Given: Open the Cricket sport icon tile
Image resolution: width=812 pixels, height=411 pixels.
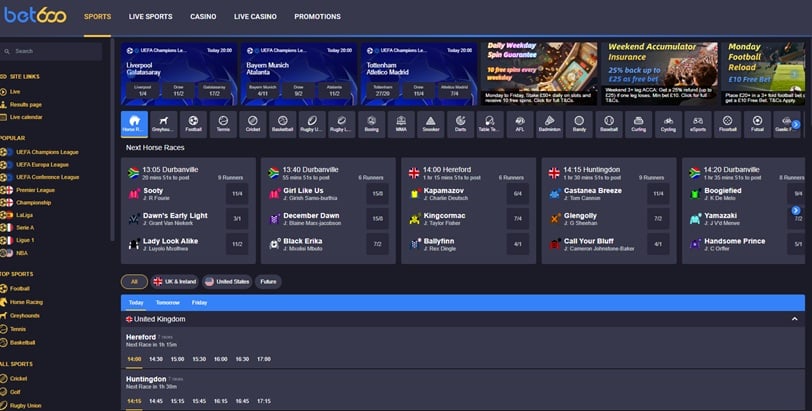Looking at the screenshot, I should [253, 124].
